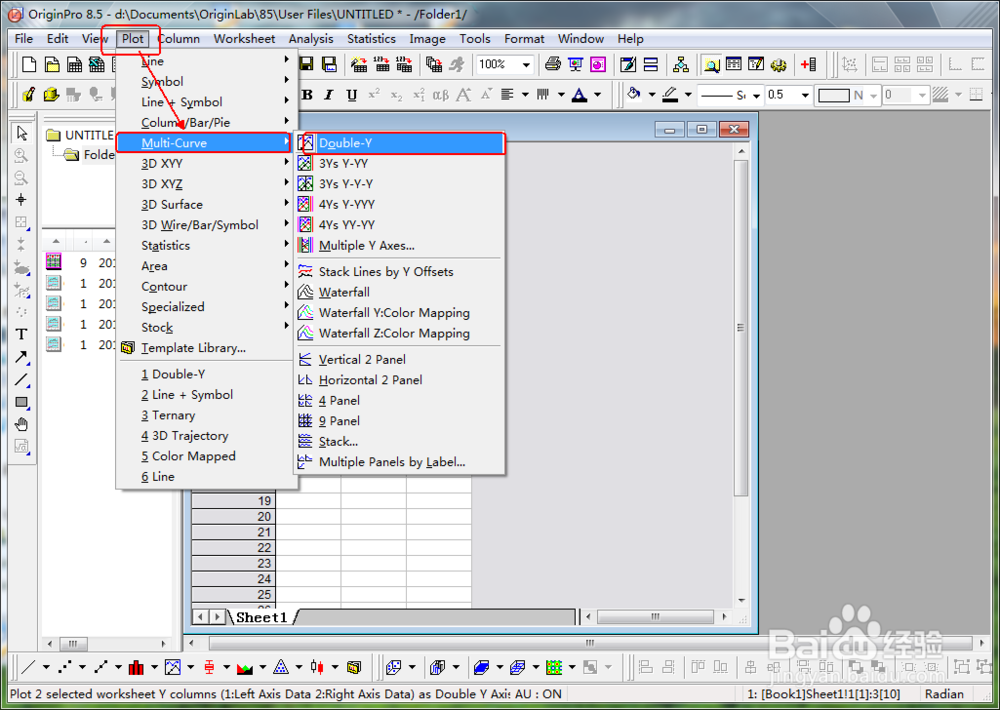Click the font color A swatch

(x=579, y=95)
